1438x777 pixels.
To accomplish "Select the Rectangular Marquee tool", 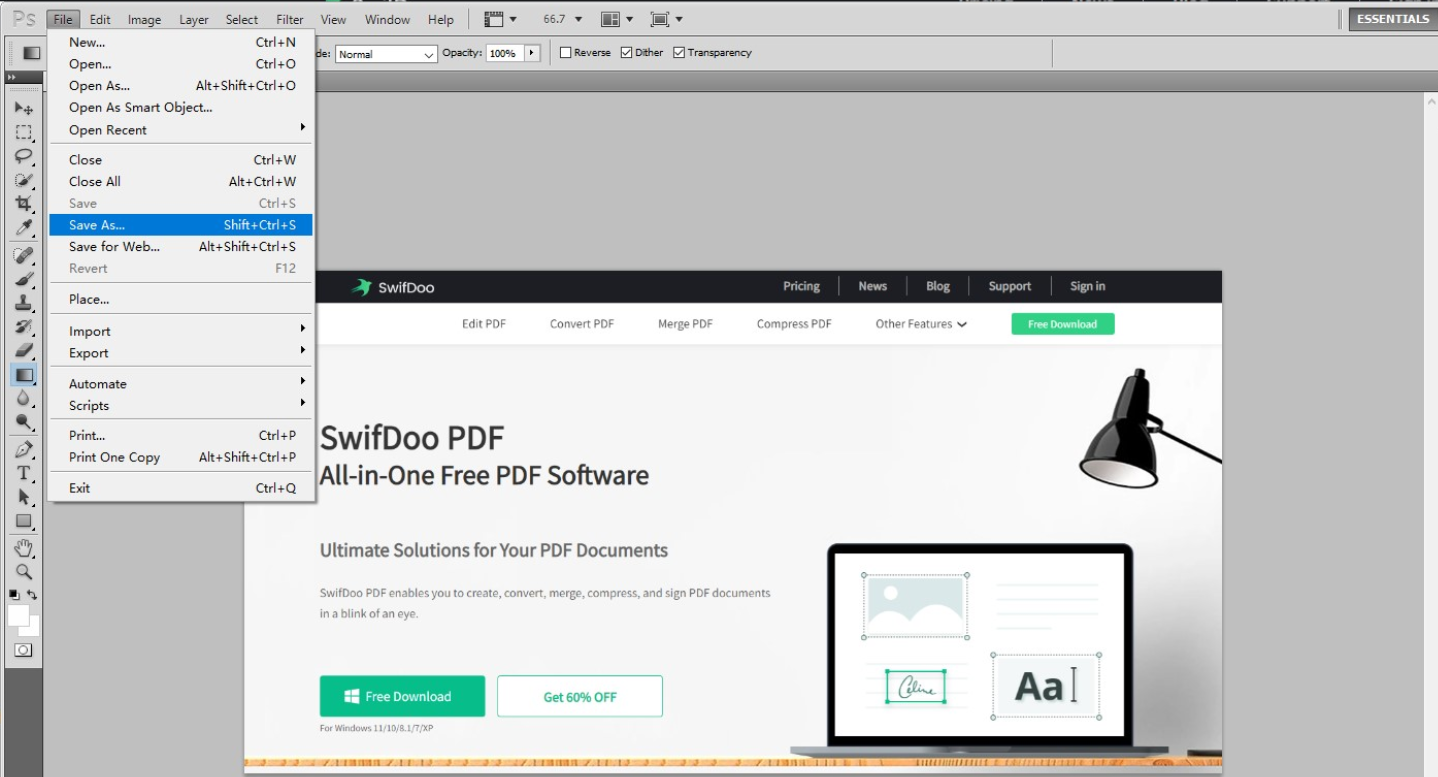I will [24, 132].
